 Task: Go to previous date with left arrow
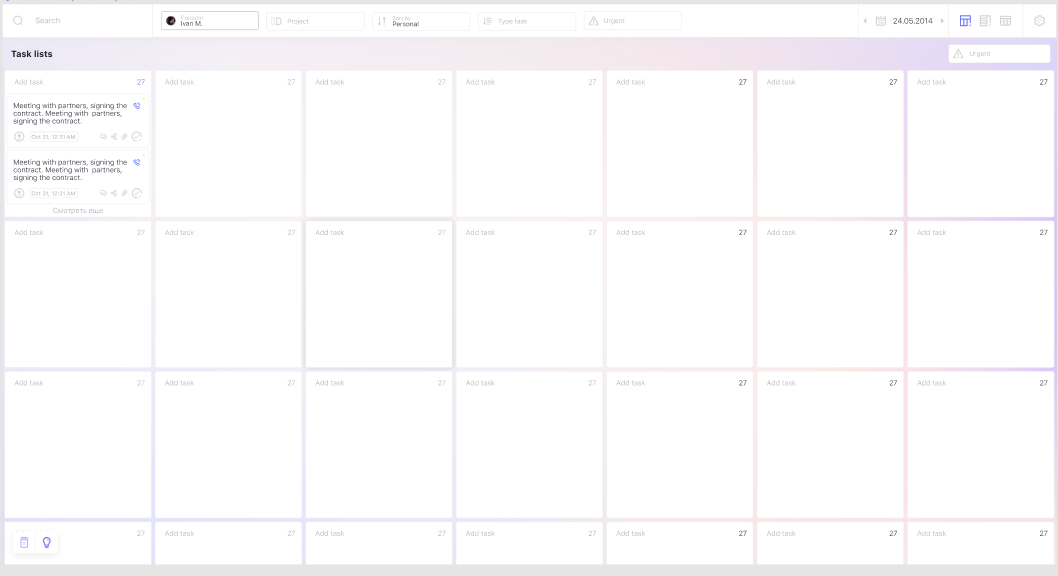pyautogui.click(x=865, y=21)
